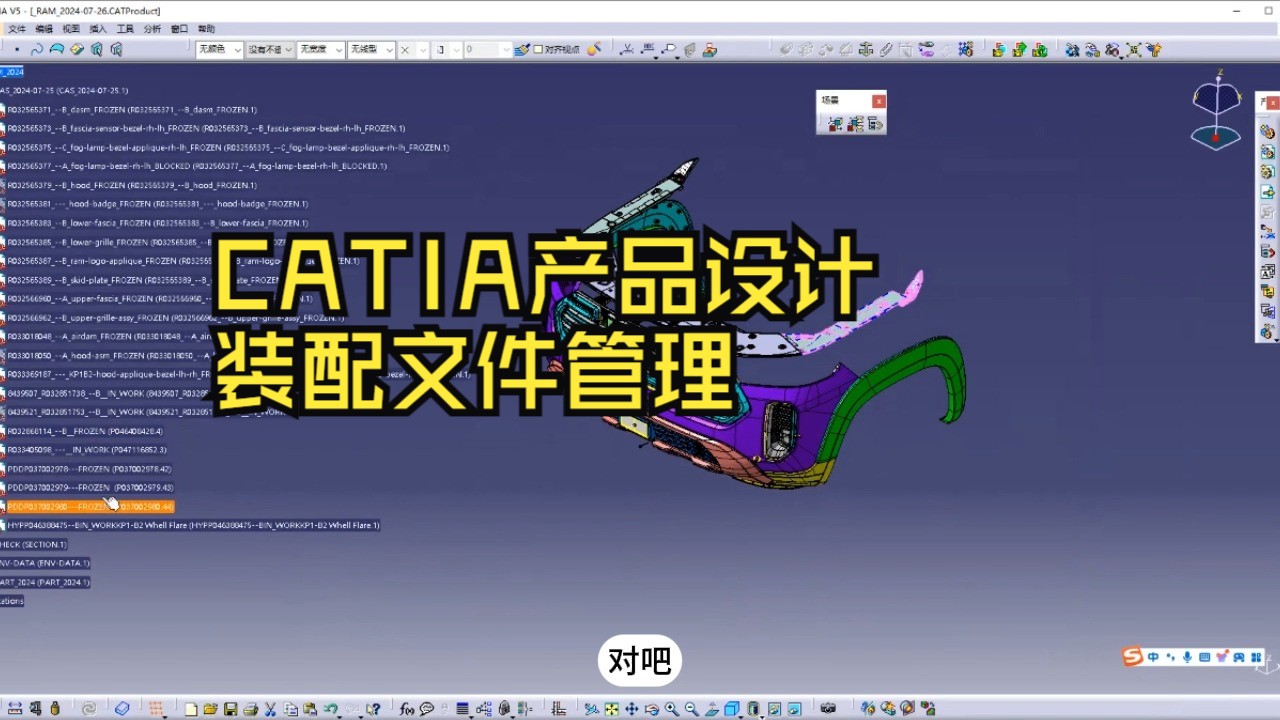Close the 场景 floating toolbar
The image size is (1280, 720).
pos(878,101)
